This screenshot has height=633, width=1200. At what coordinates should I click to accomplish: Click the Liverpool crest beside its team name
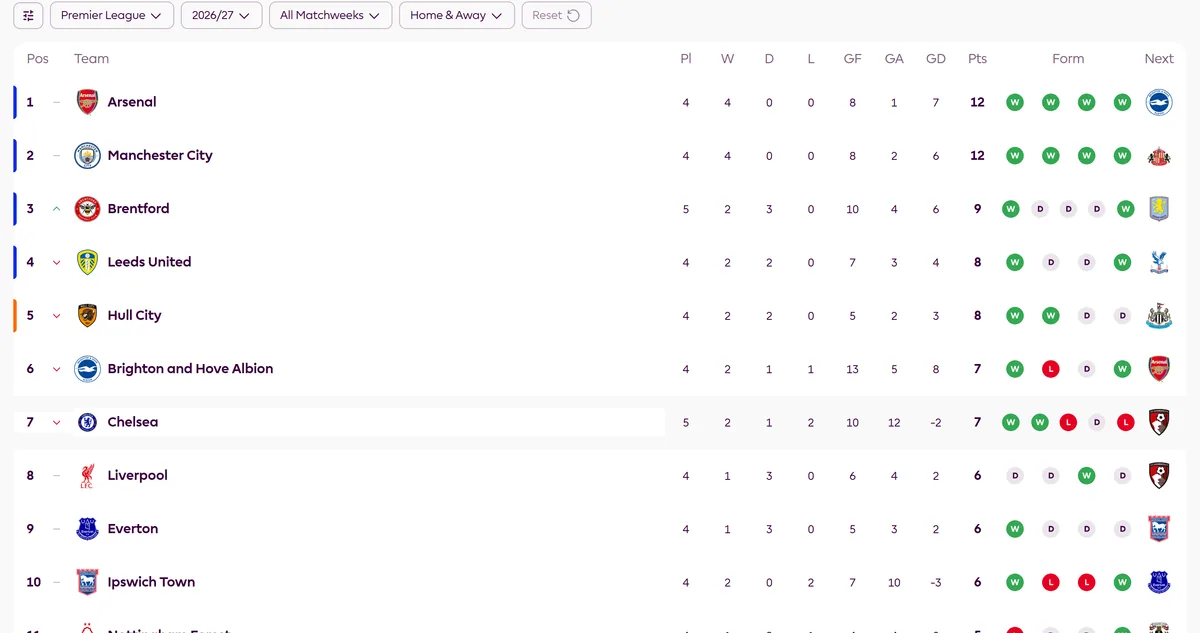pyautogui.click(x=88, y=475)
